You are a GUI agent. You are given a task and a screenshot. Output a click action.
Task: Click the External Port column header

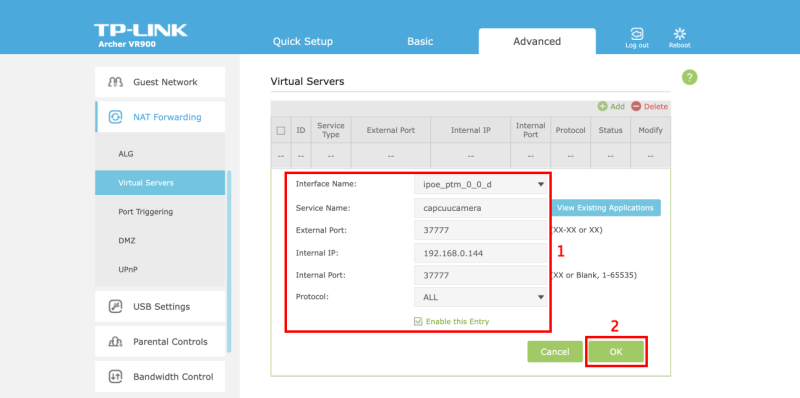coord(390,130)
